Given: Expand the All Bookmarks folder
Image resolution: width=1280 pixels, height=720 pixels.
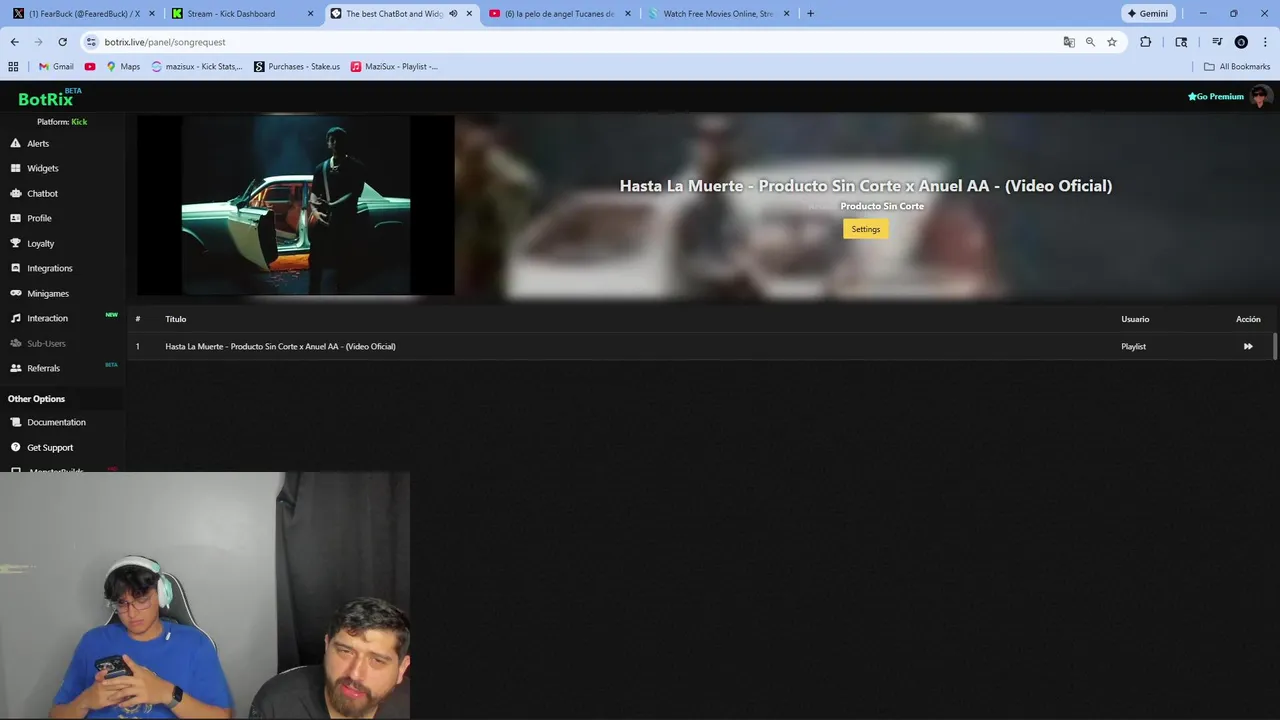Looking at the screenshot, I should click(x=1237, y=66).
